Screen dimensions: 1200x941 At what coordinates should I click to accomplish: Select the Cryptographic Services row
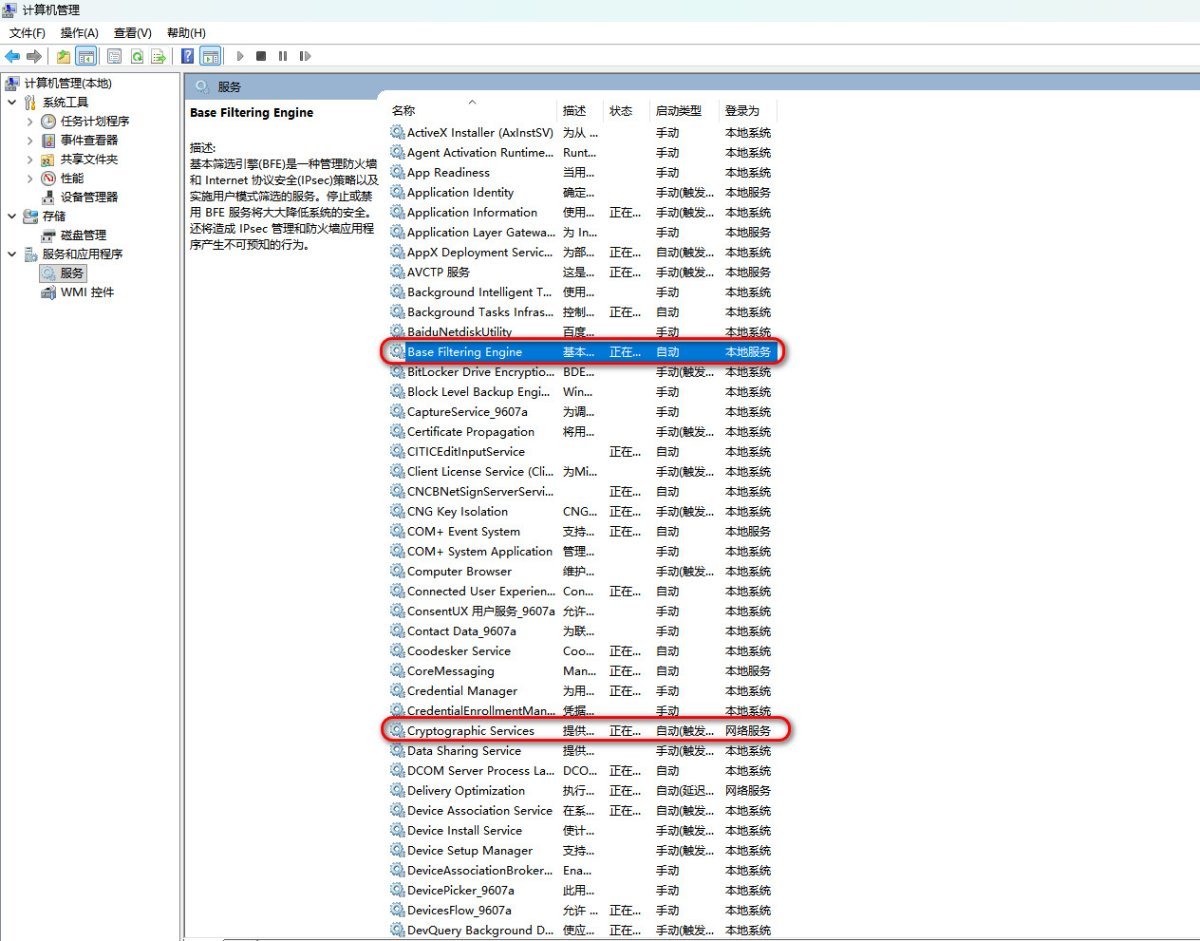coord(470,731)
